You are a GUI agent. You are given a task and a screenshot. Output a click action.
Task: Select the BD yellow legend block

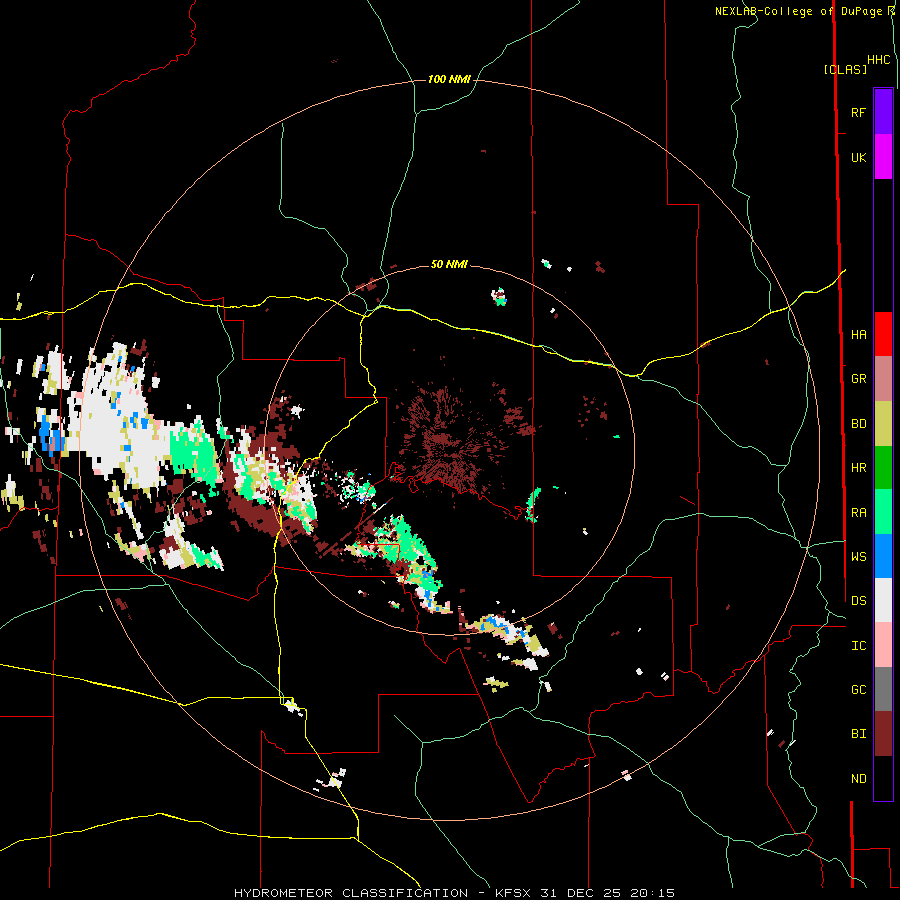point(883,424)
